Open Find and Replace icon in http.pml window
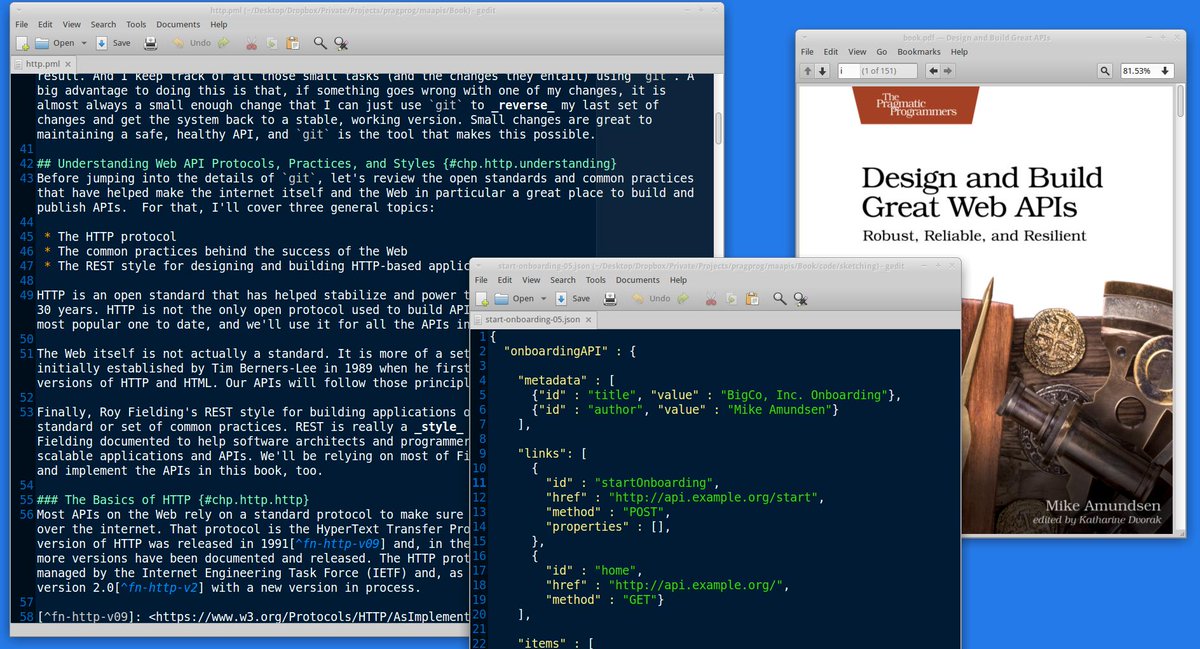The width and height of the screenshot is (1200, 649). click(341, 43)
